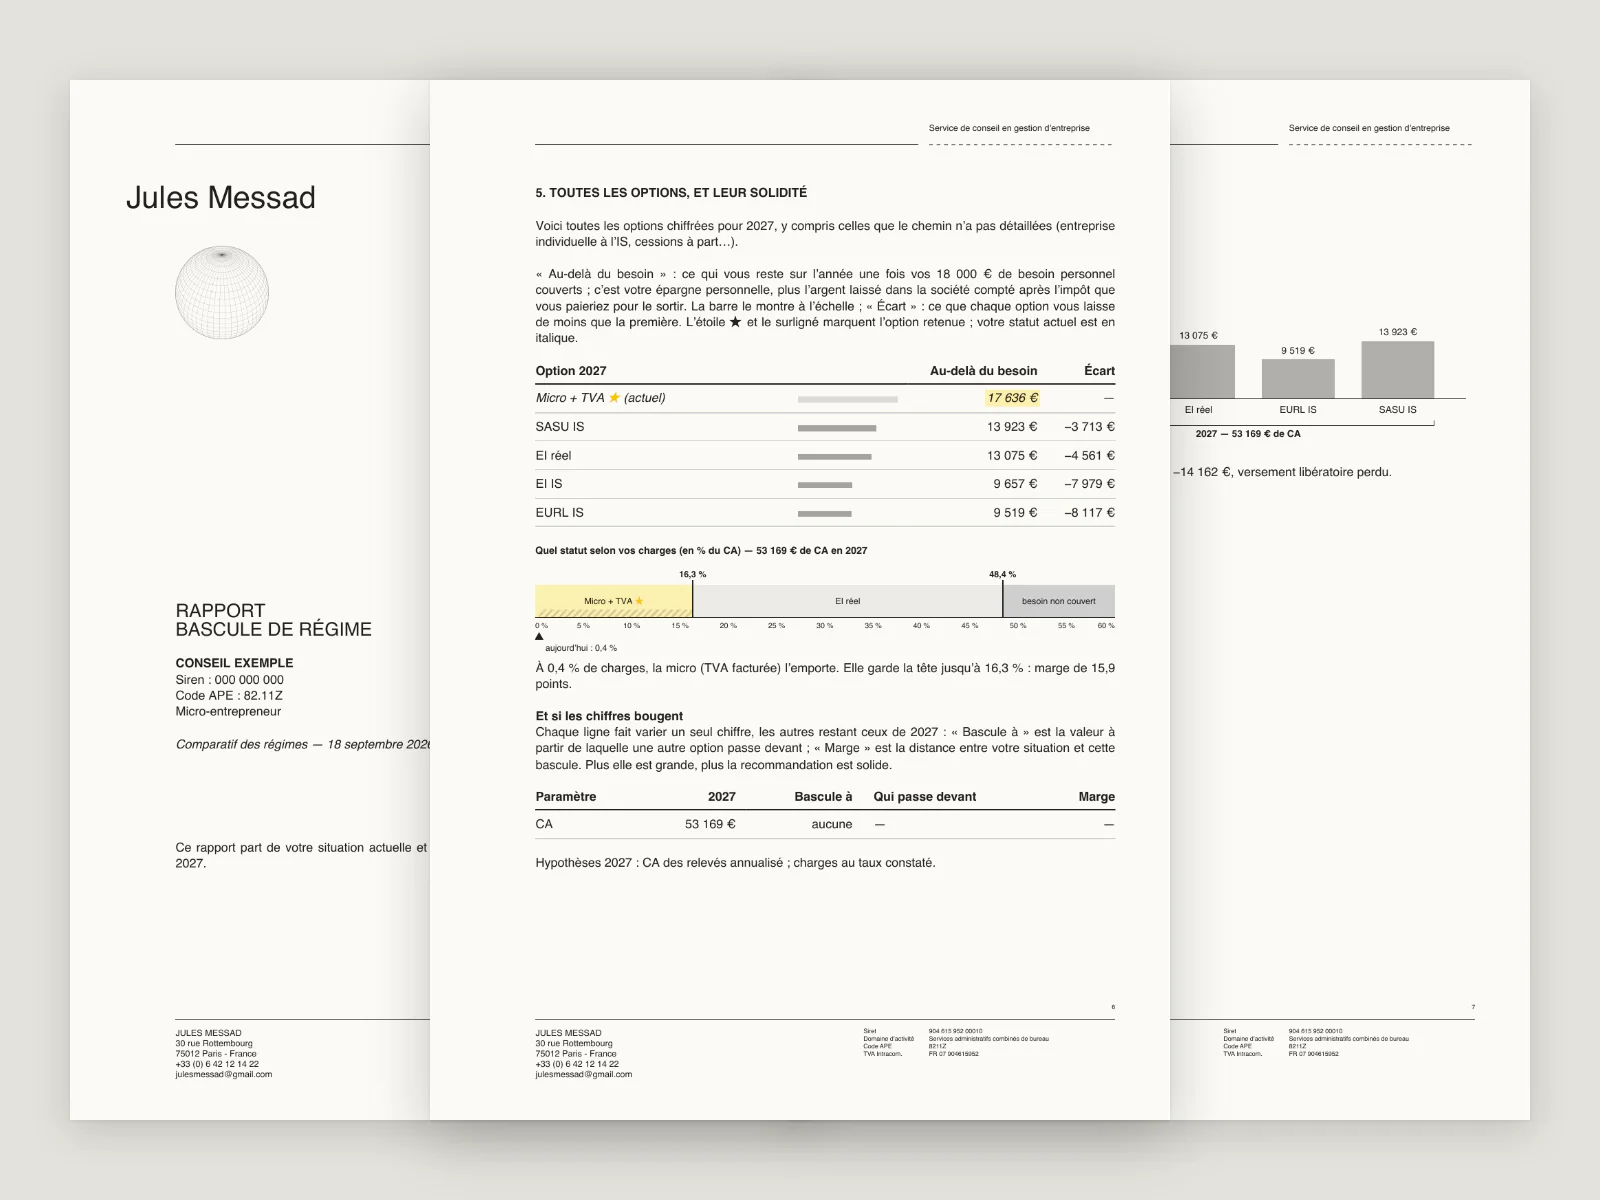Click the Qui passe devant column header
This screenshot has height=1200, width=1600.
[925, 797]
